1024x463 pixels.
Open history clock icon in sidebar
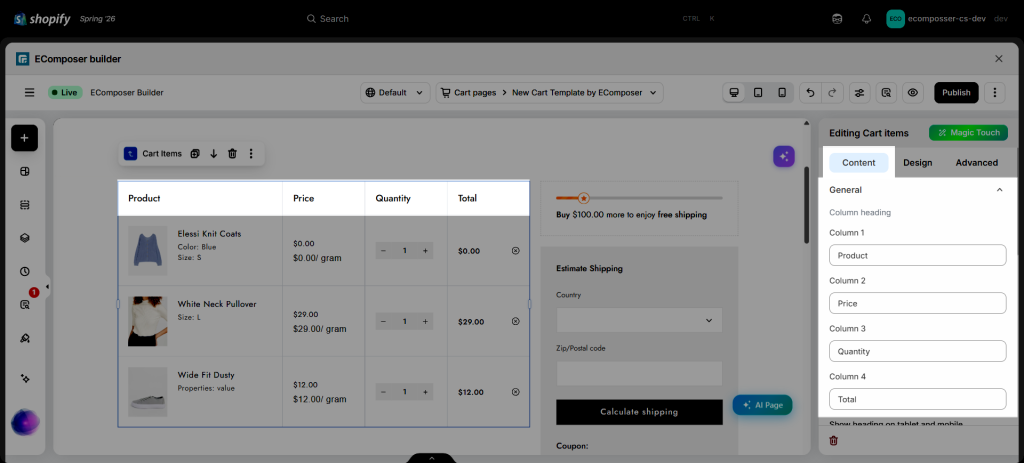tap(25, 272)
